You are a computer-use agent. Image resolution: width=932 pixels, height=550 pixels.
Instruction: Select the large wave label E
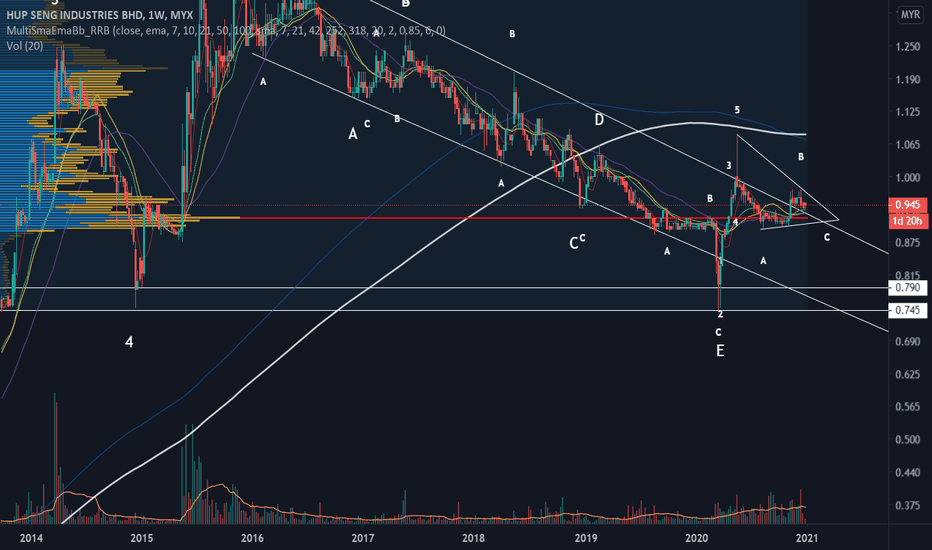point(720,351)
